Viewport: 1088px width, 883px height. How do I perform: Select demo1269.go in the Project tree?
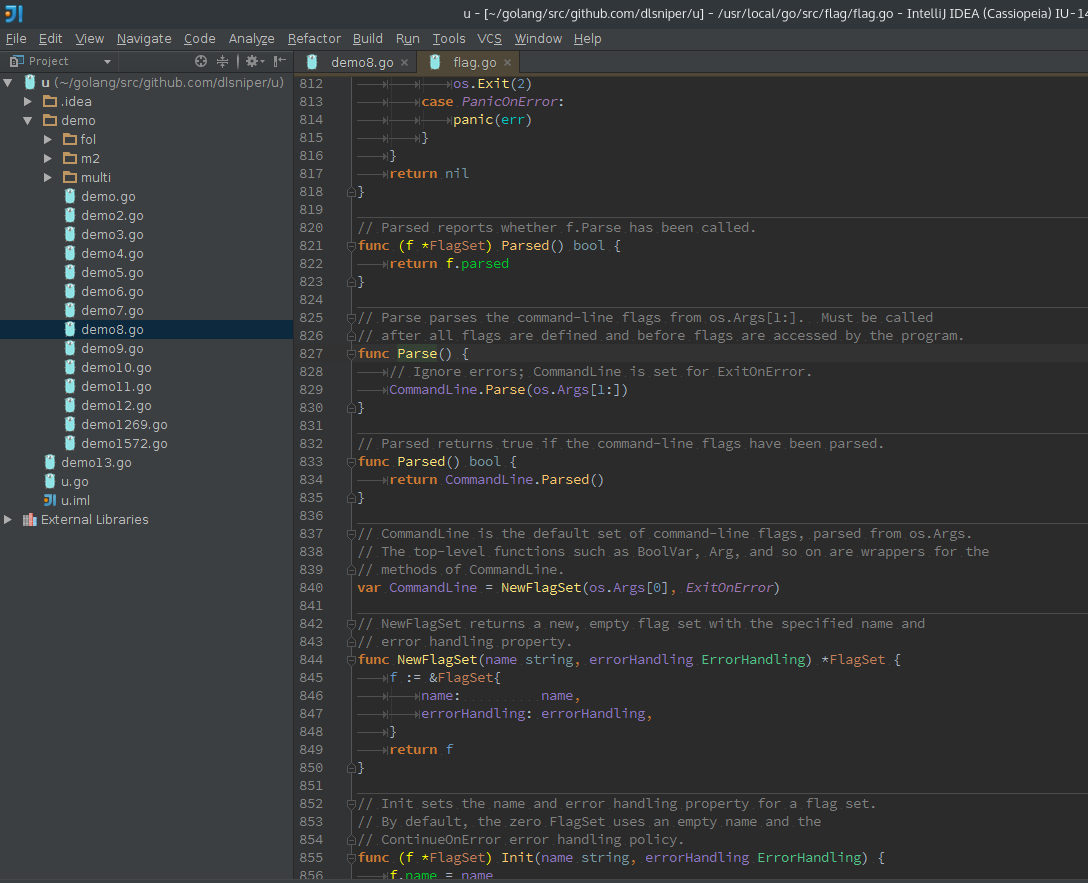click(x=125, y=424)
